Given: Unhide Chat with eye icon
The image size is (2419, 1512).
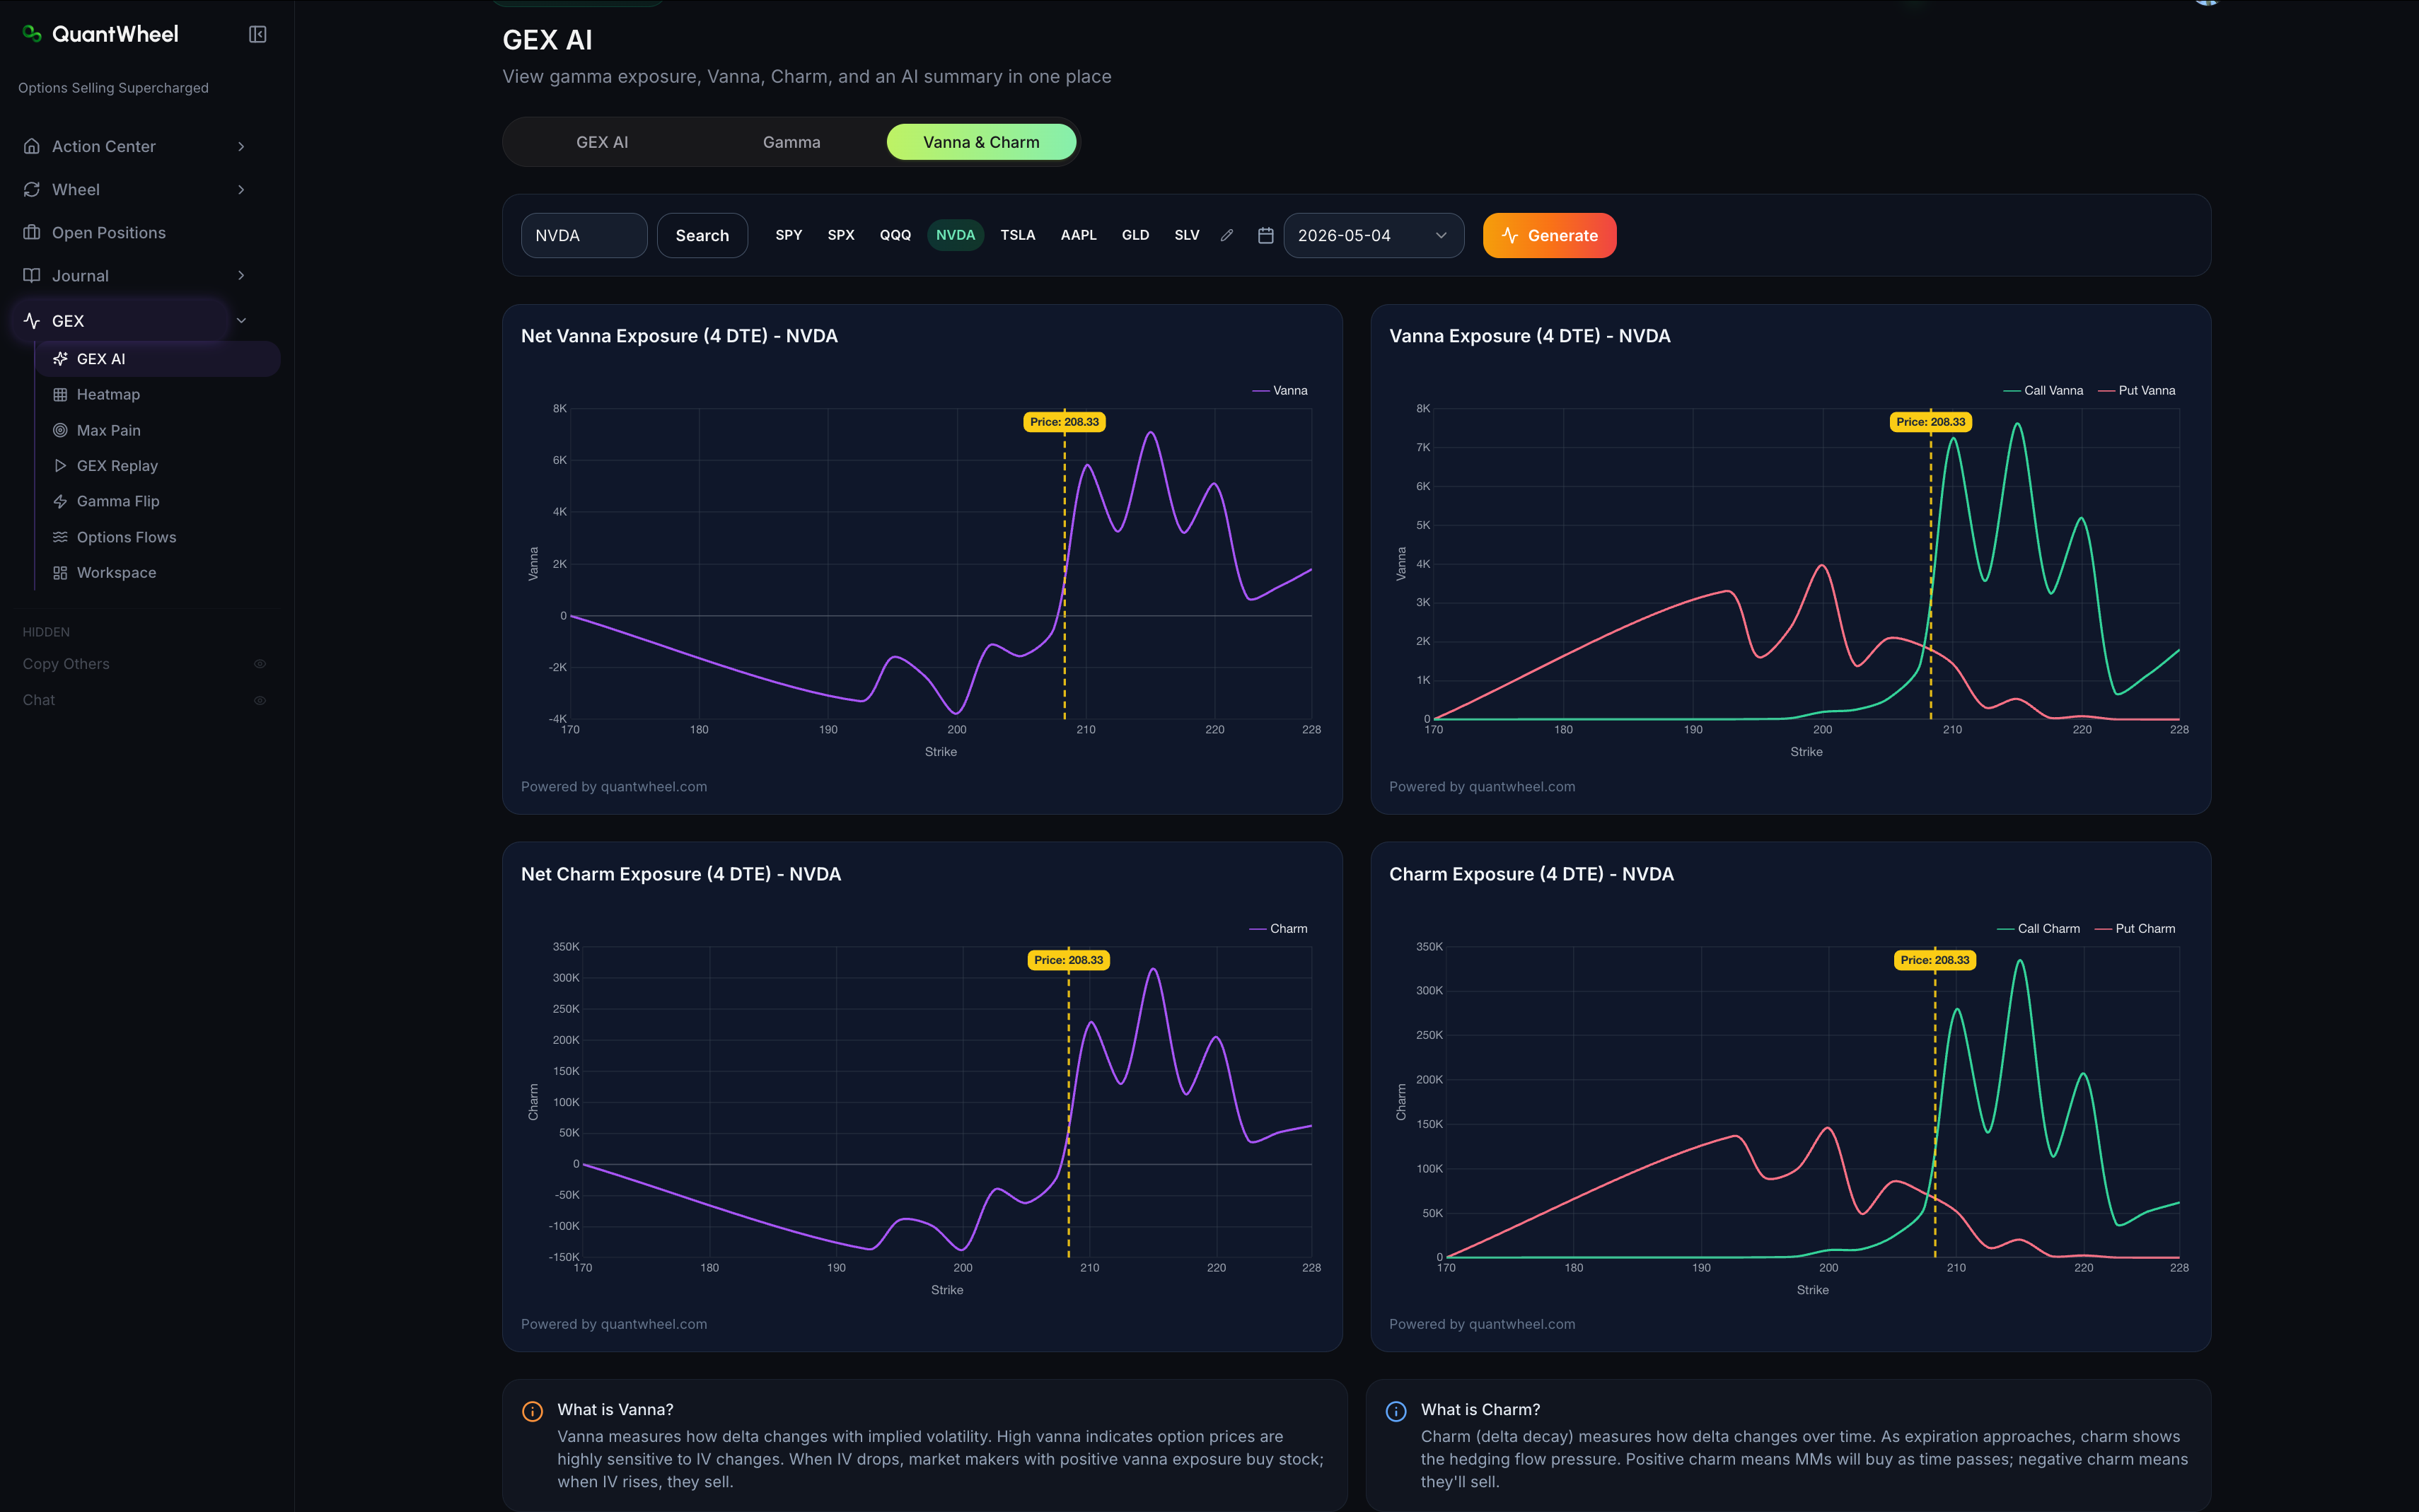Looking at the screenshot, I should coord(260,700).
